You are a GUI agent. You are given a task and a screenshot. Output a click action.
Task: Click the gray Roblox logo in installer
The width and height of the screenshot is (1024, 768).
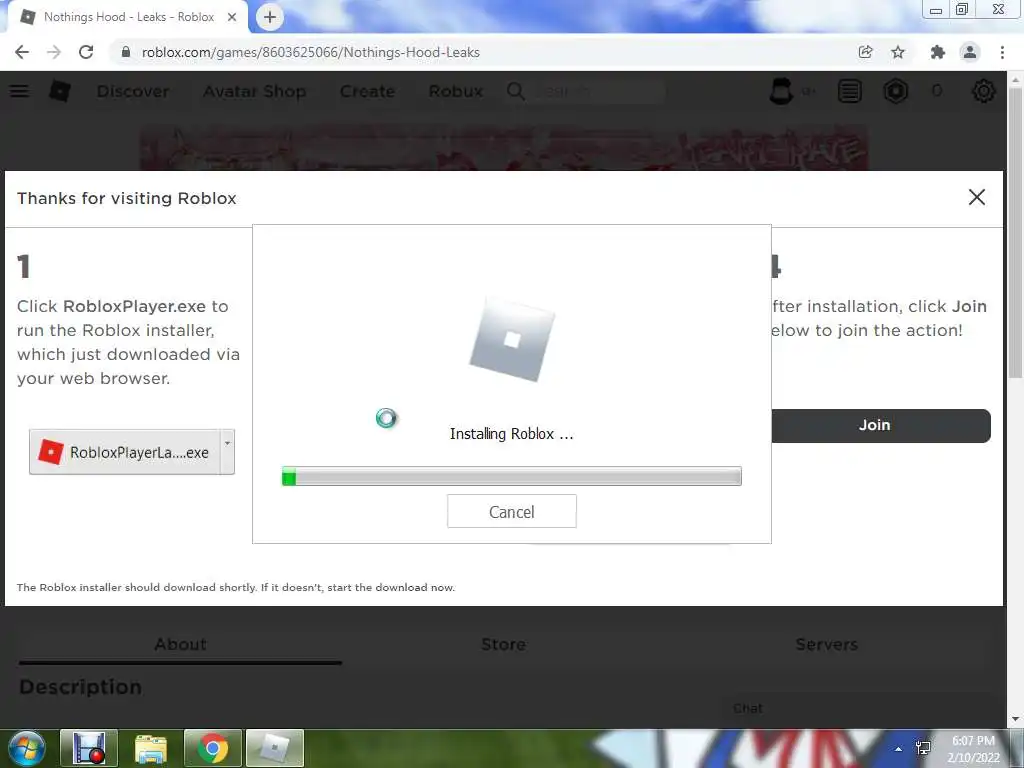[512, 338]
